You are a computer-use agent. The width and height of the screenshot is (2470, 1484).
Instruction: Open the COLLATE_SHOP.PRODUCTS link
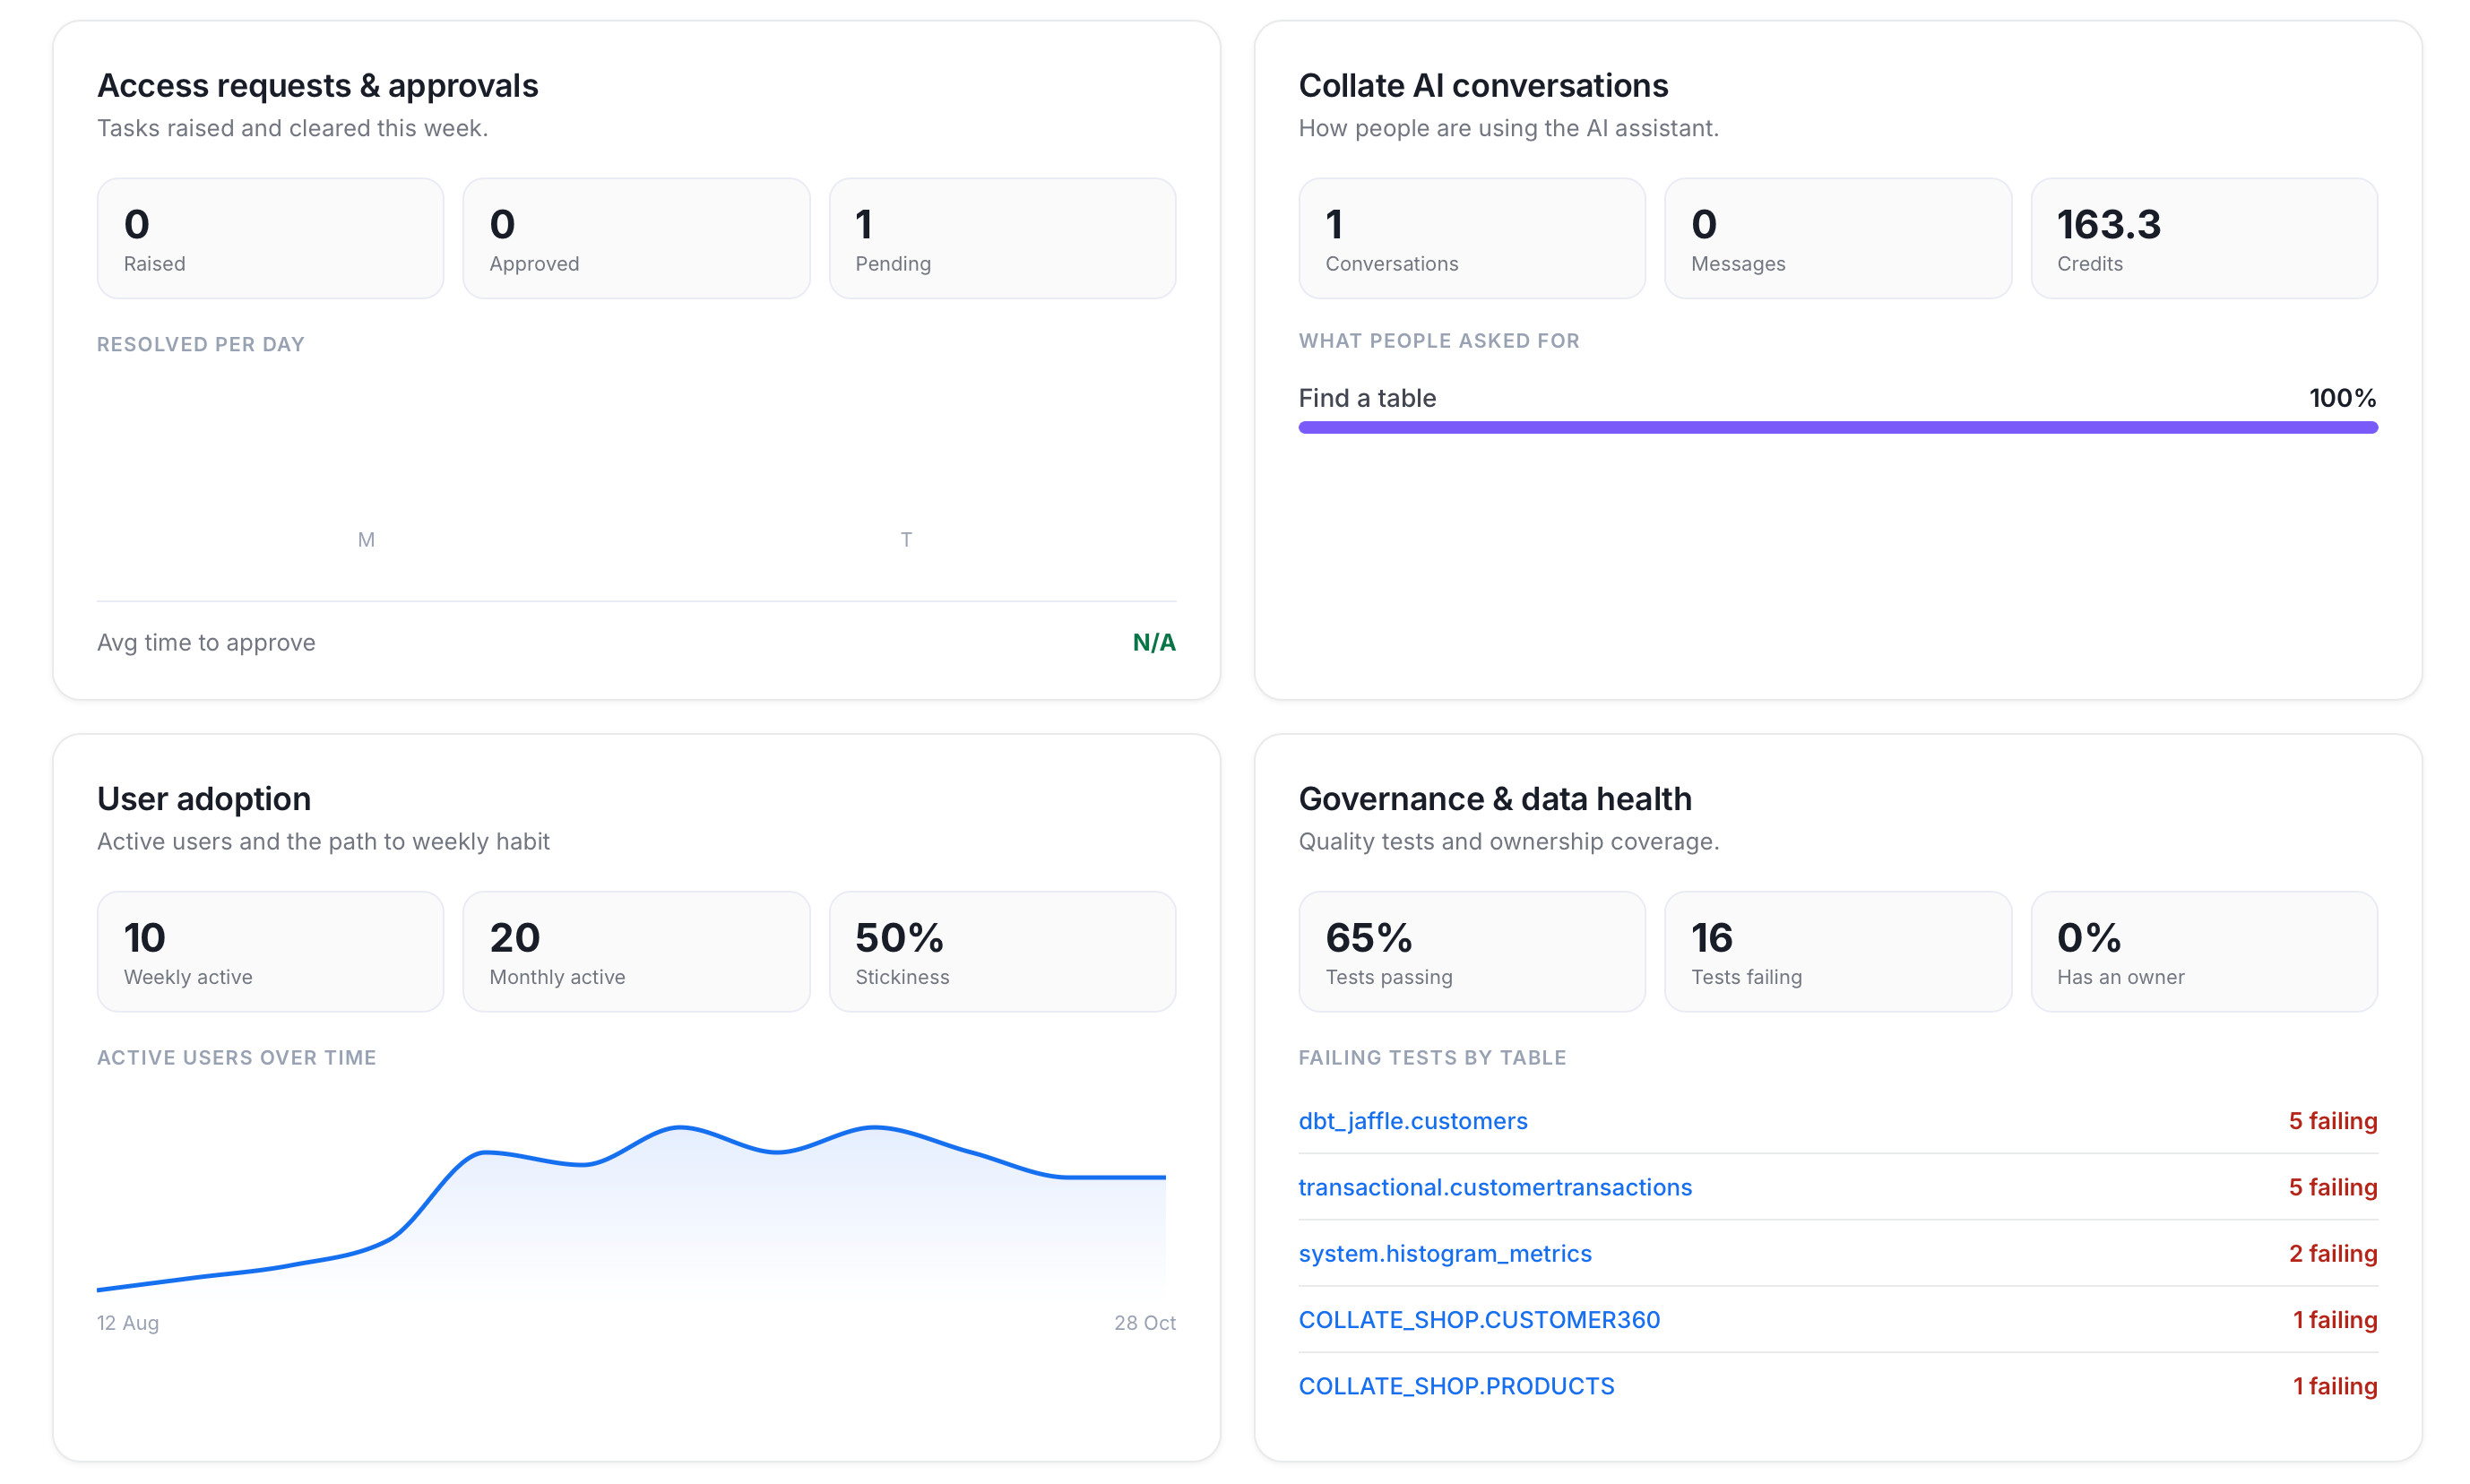[1456, 1385]
